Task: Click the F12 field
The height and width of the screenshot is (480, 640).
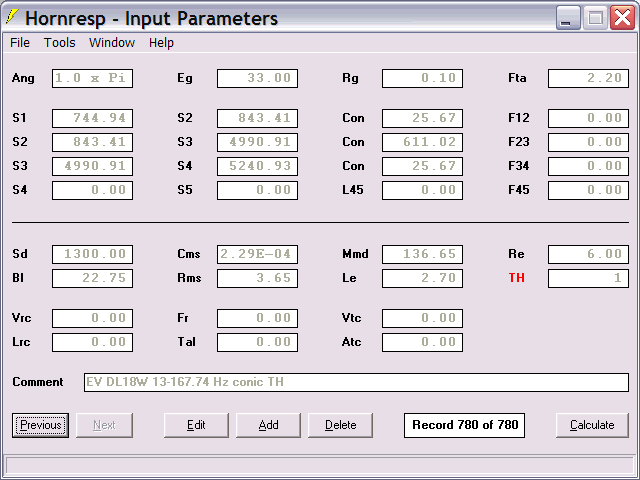Action: click(x=588, y=118)
